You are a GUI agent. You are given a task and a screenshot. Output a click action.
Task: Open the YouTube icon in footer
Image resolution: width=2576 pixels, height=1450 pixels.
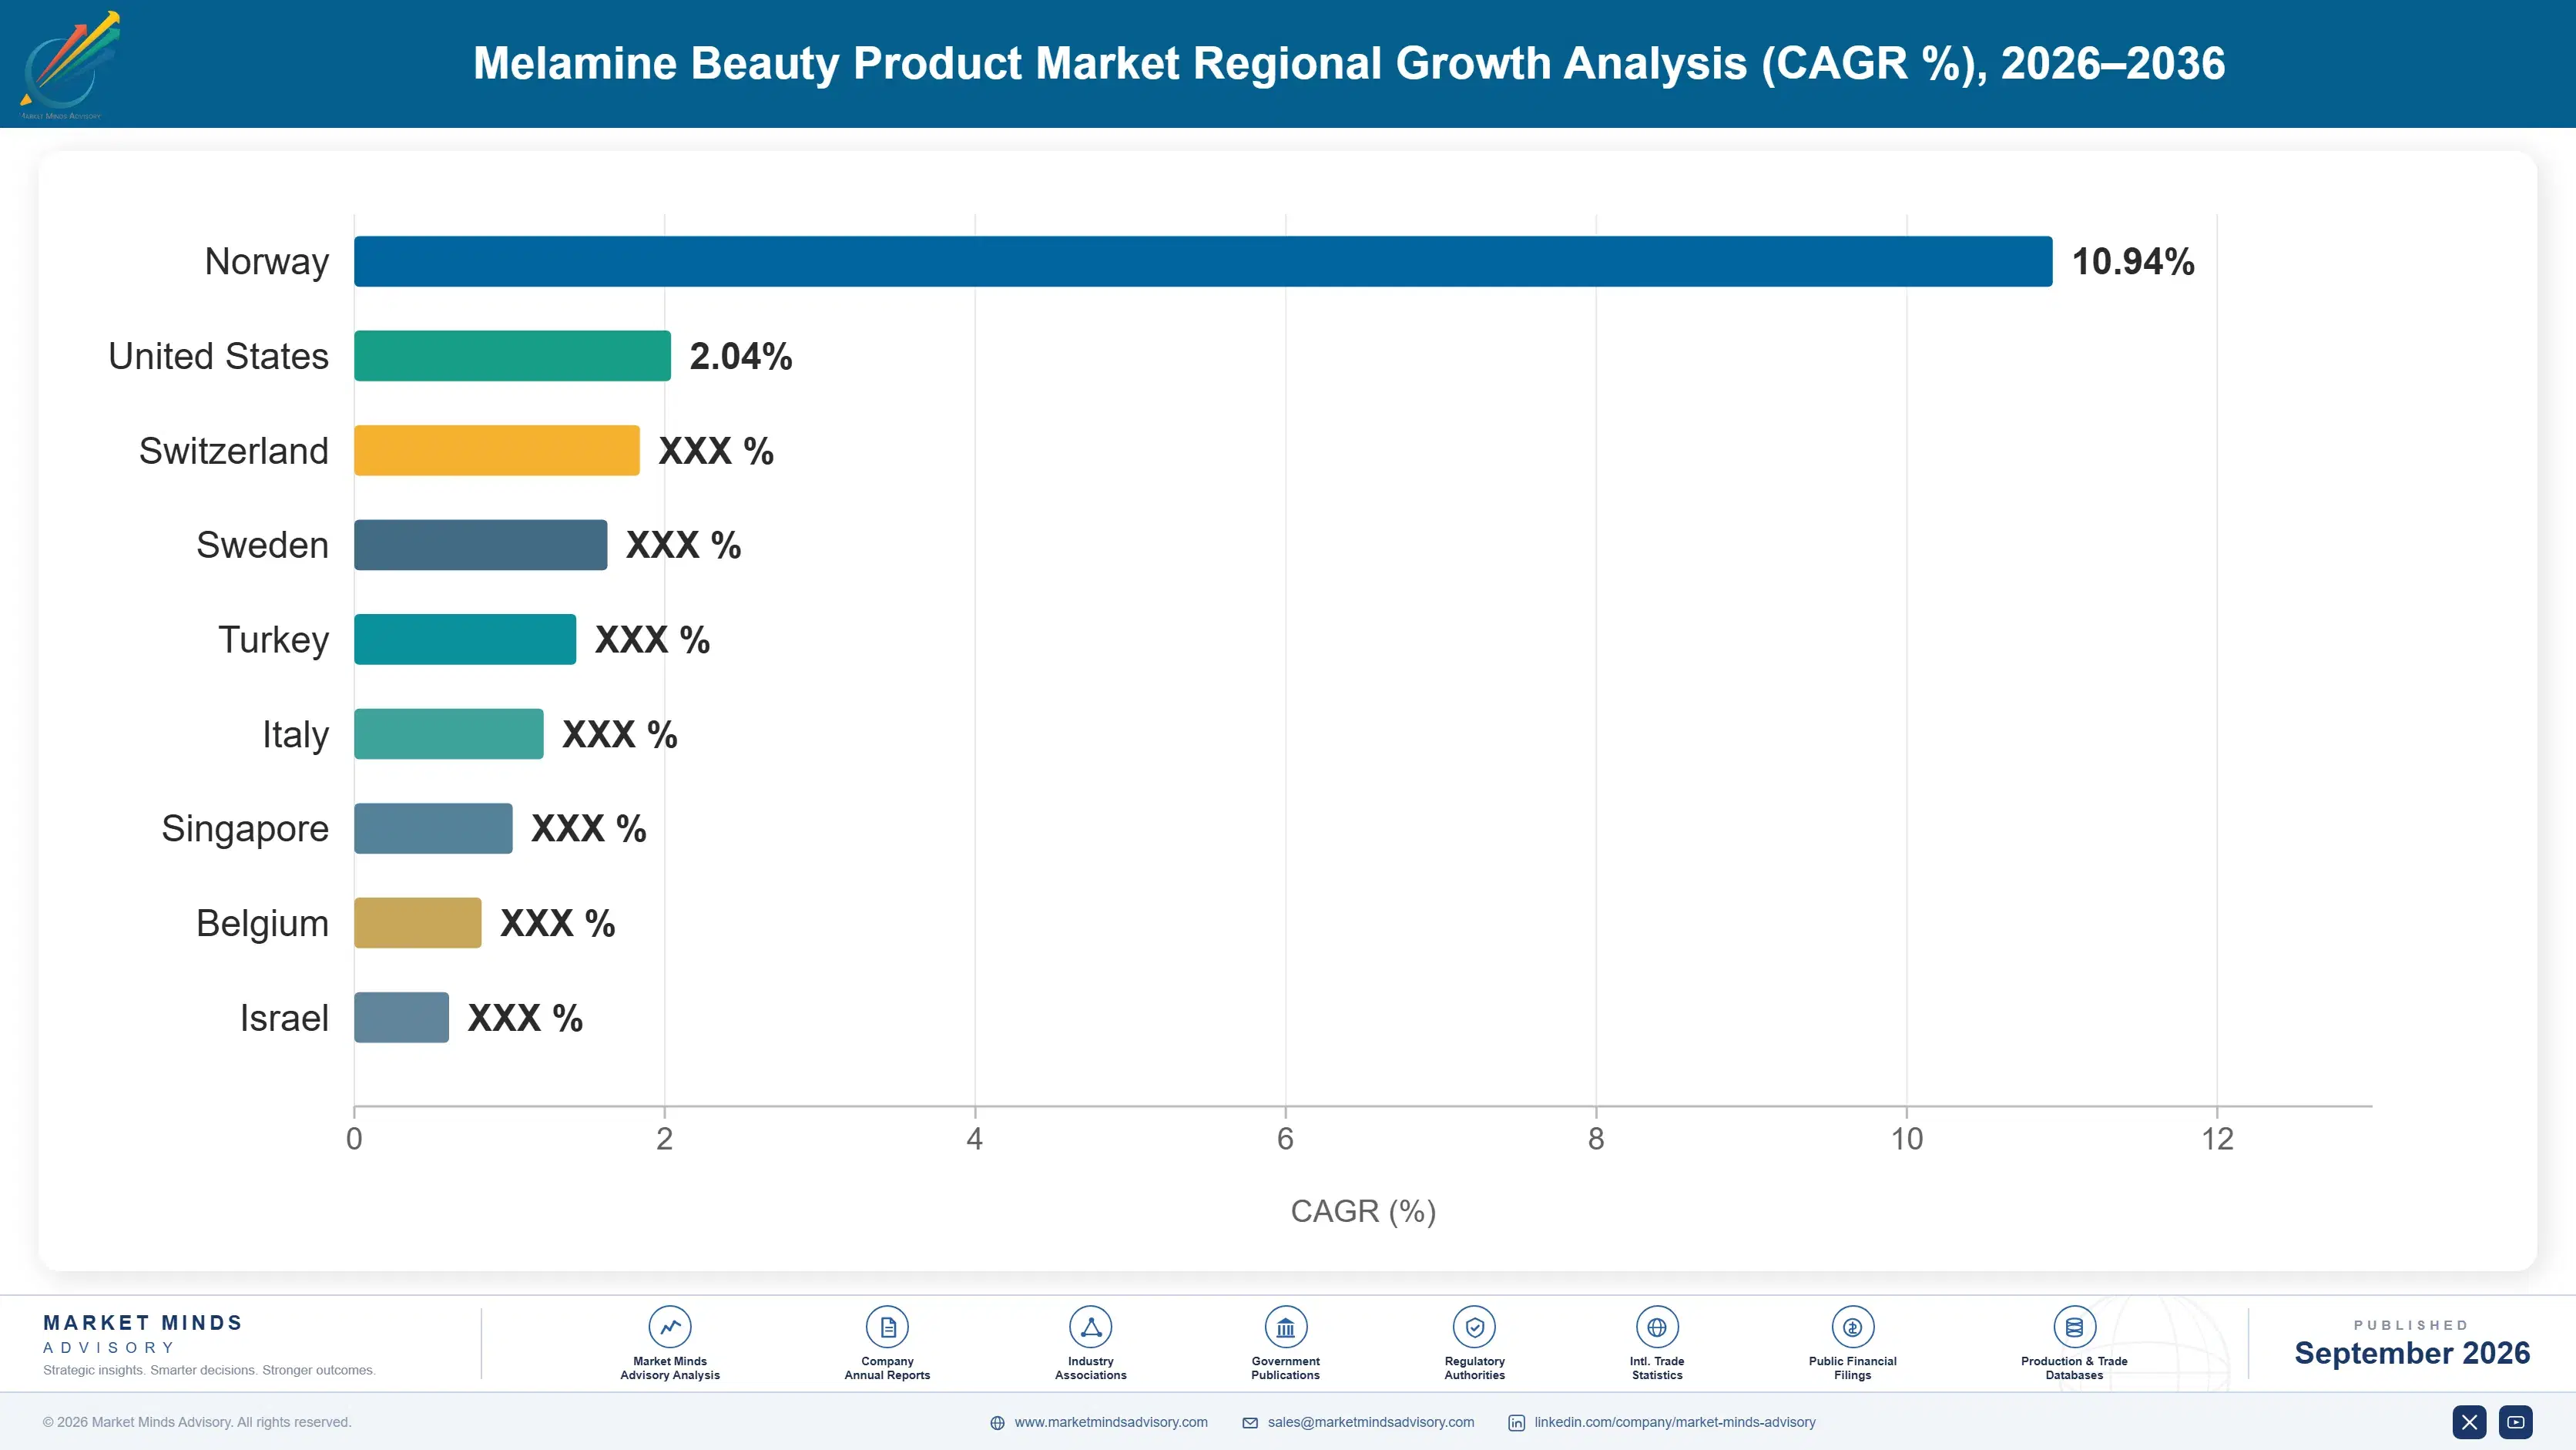pos(2515,1422)
